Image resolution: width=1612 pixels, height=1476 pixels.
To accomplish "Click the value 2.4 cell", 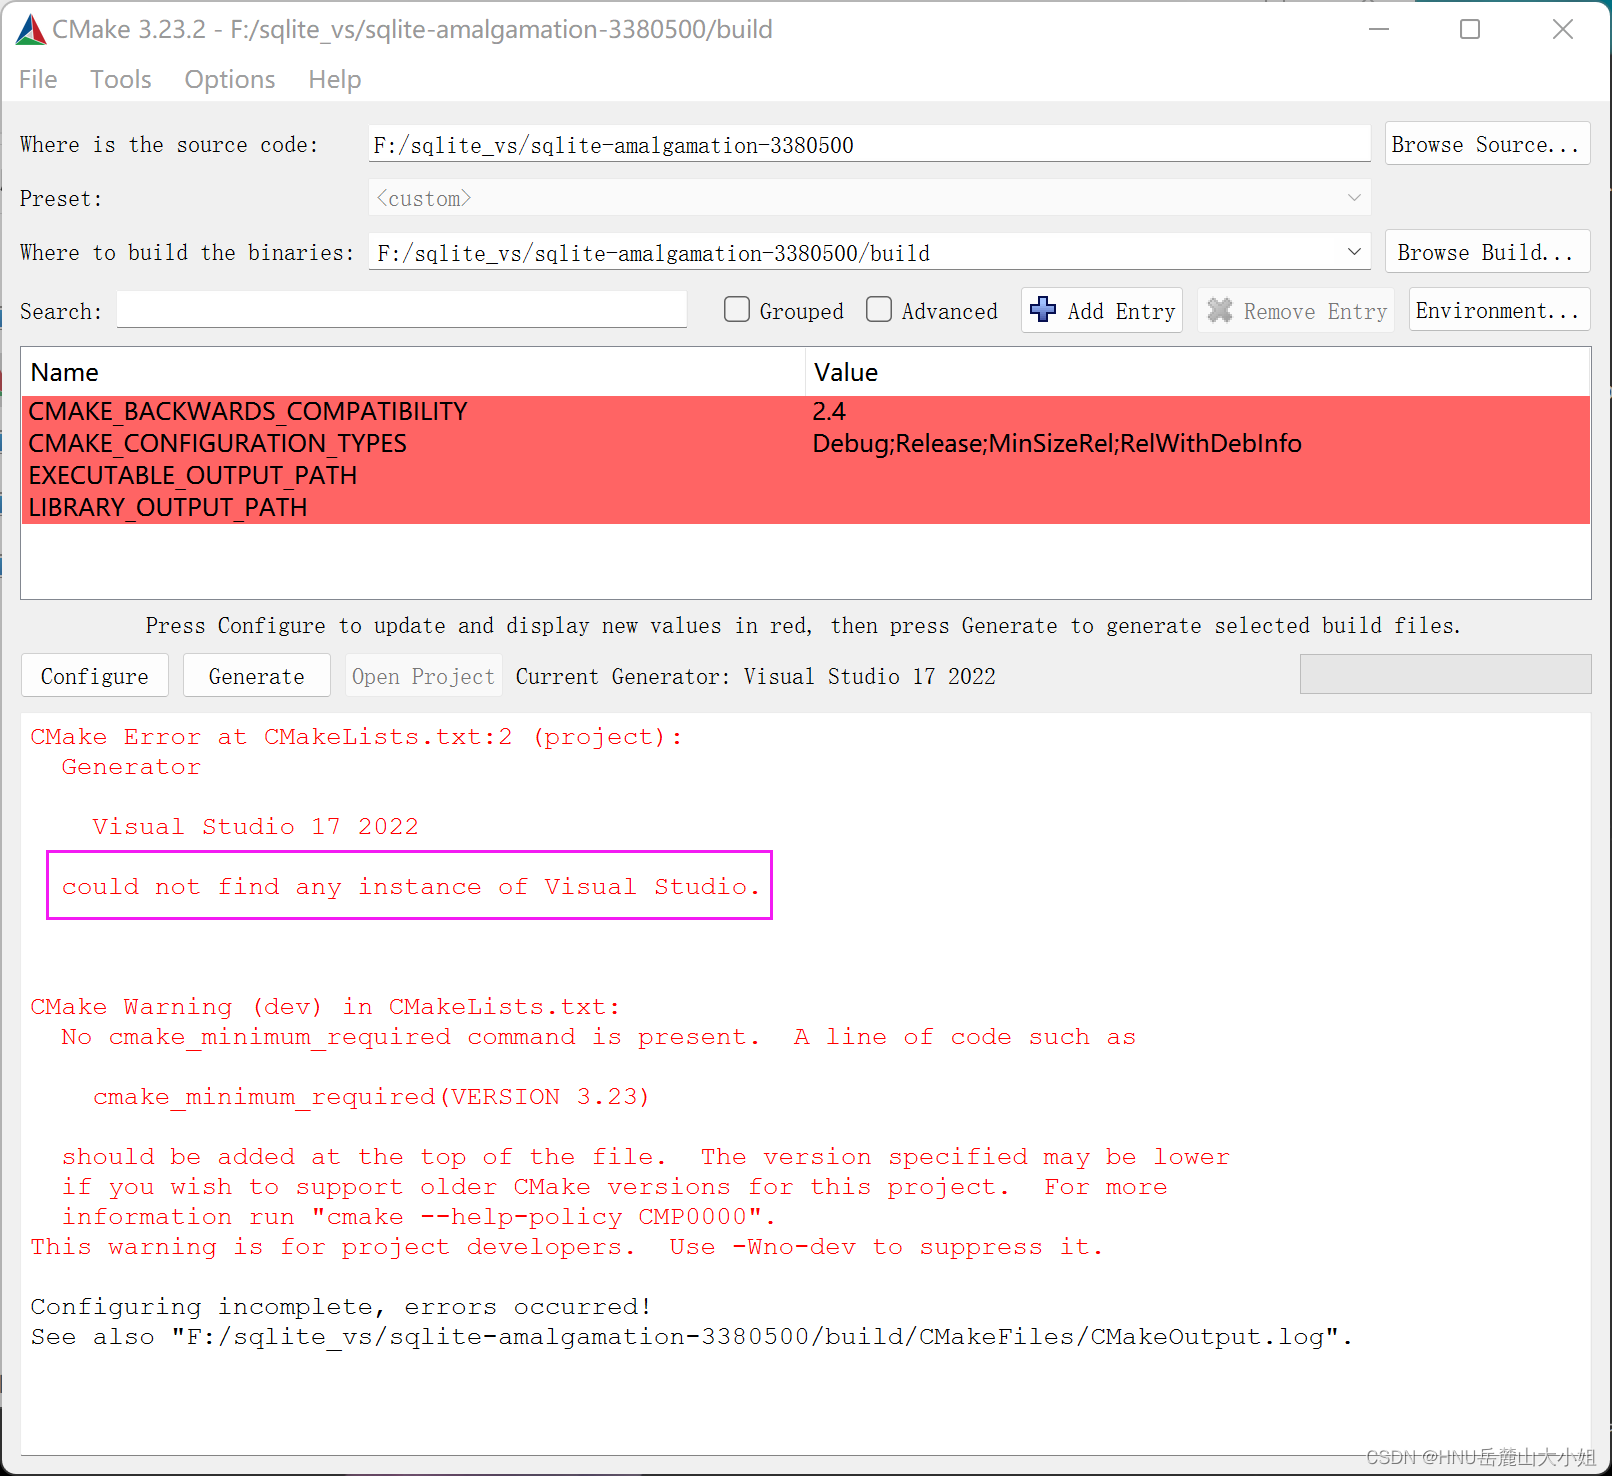I will 1198,411.
